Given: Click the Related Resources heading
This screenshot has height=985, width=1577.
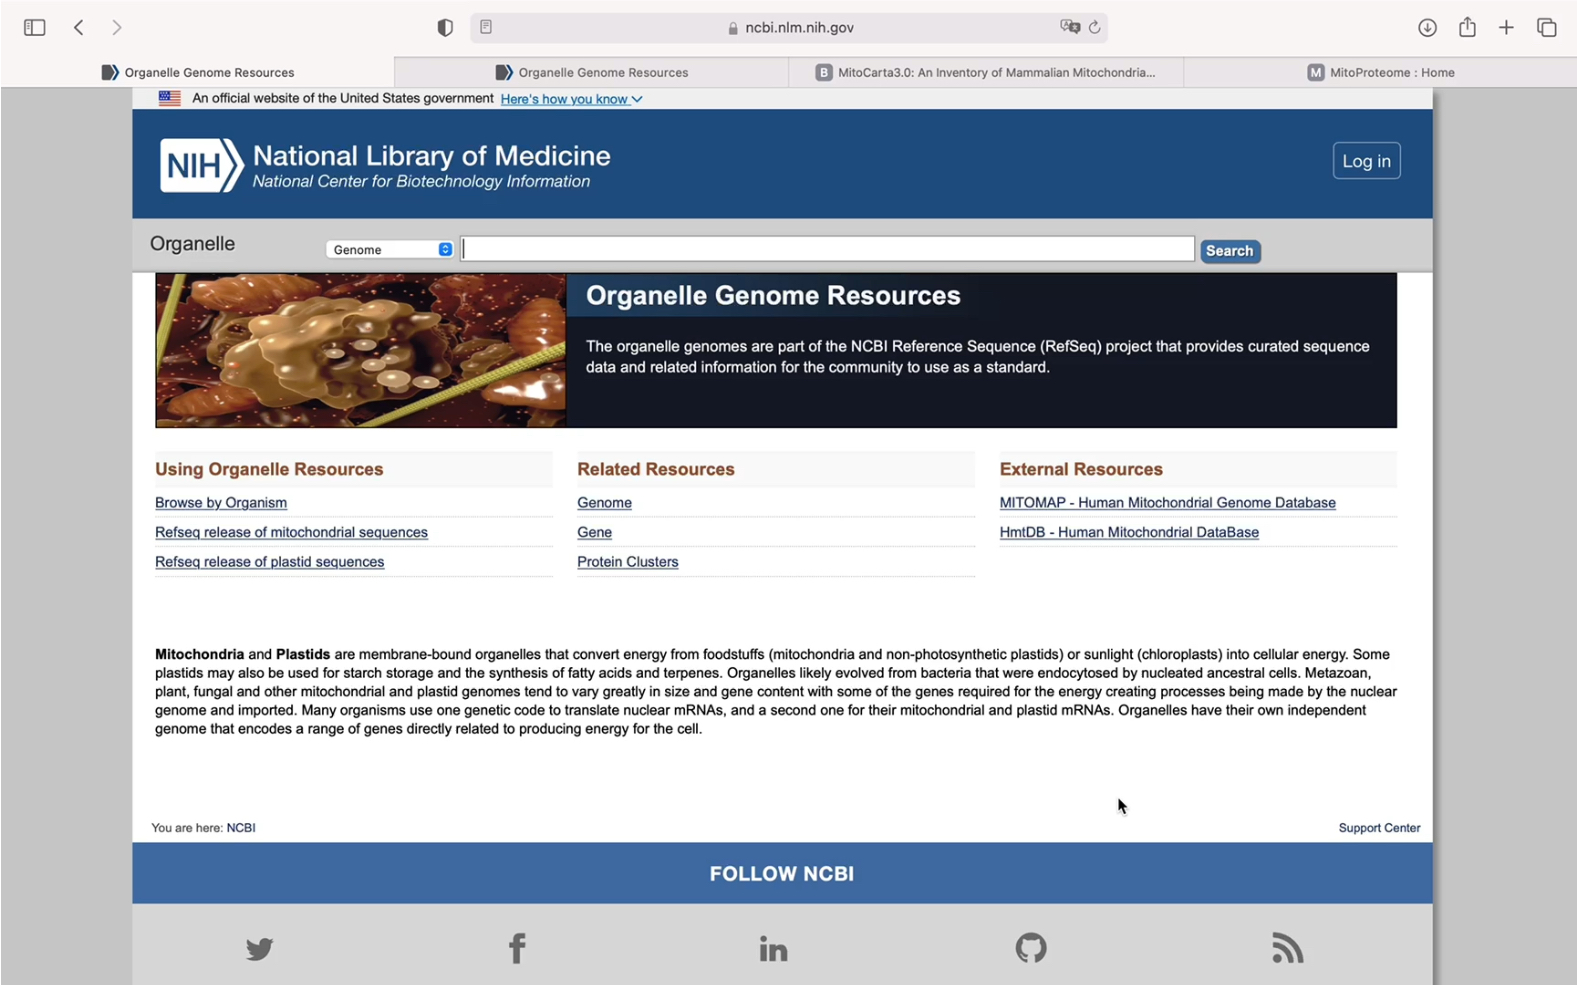Looking at the screenshot, I should 656,470.
